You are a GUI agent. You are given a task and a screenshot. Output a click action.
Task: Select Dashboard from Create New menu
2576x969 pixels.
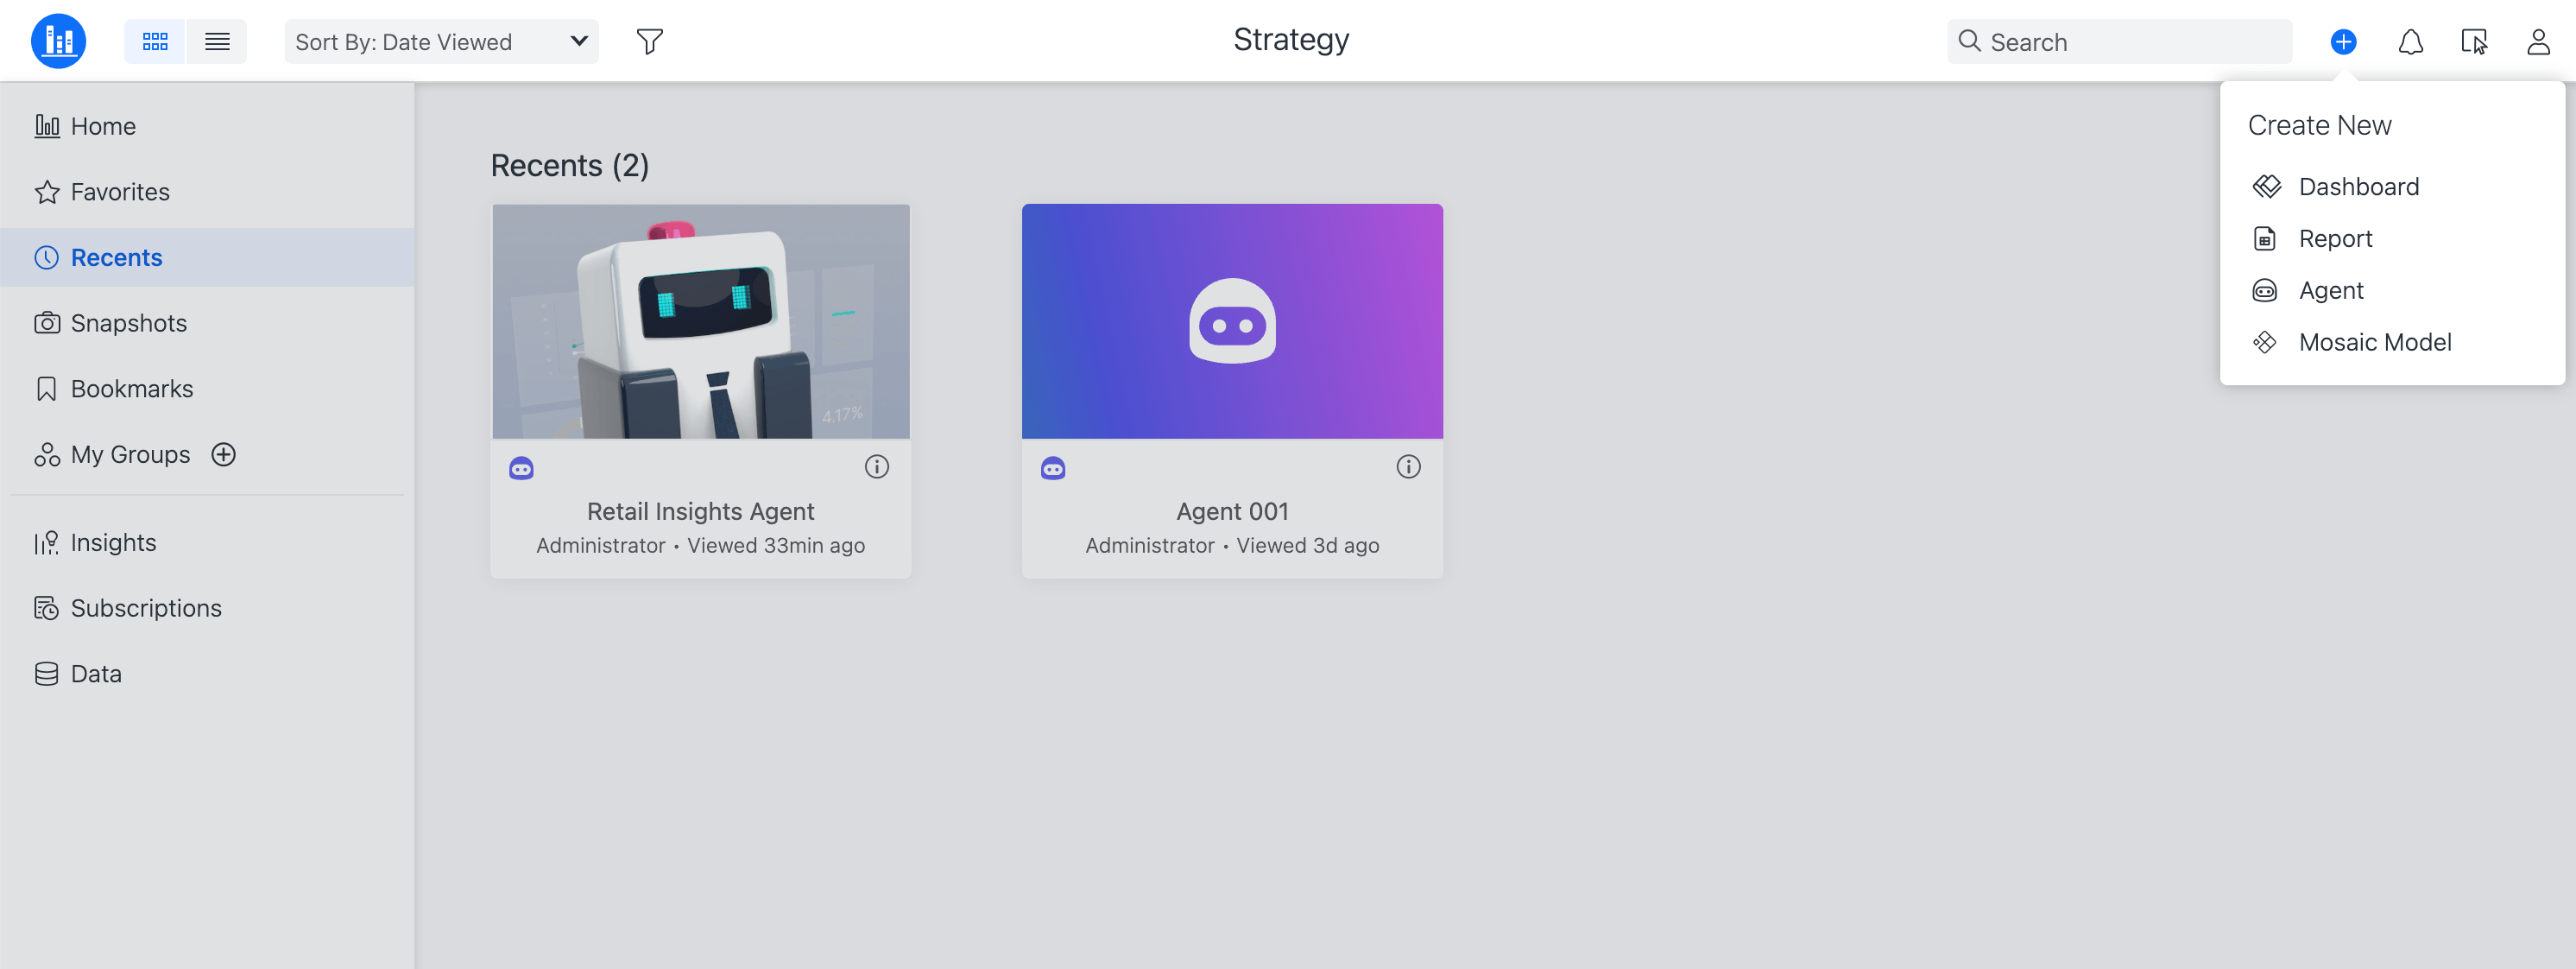tap(2358, 187)
